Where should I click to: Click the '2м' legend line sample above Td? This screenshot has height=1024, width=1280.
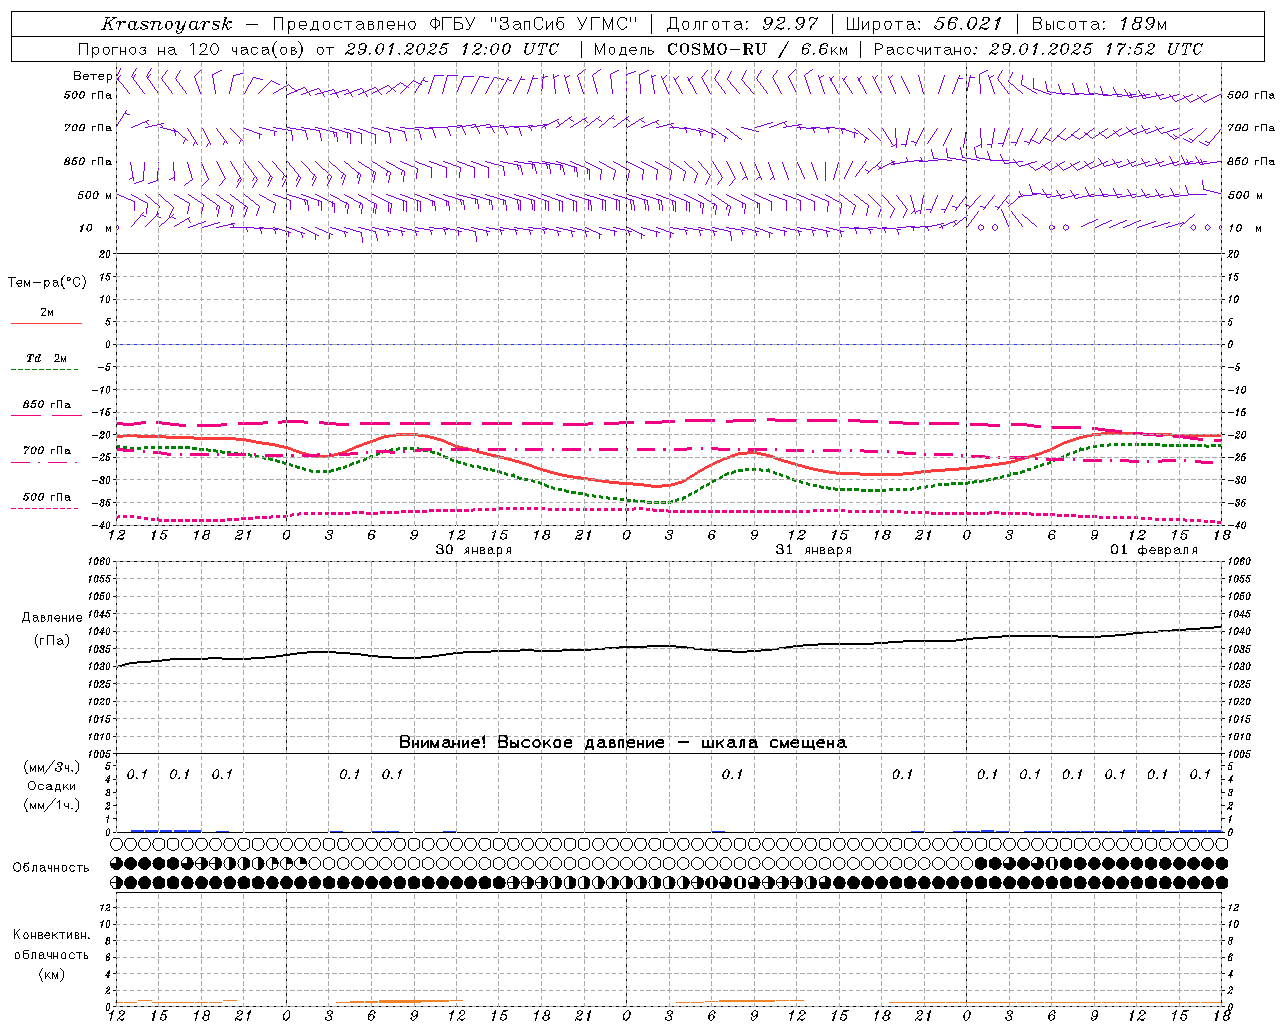coord(46,323)
